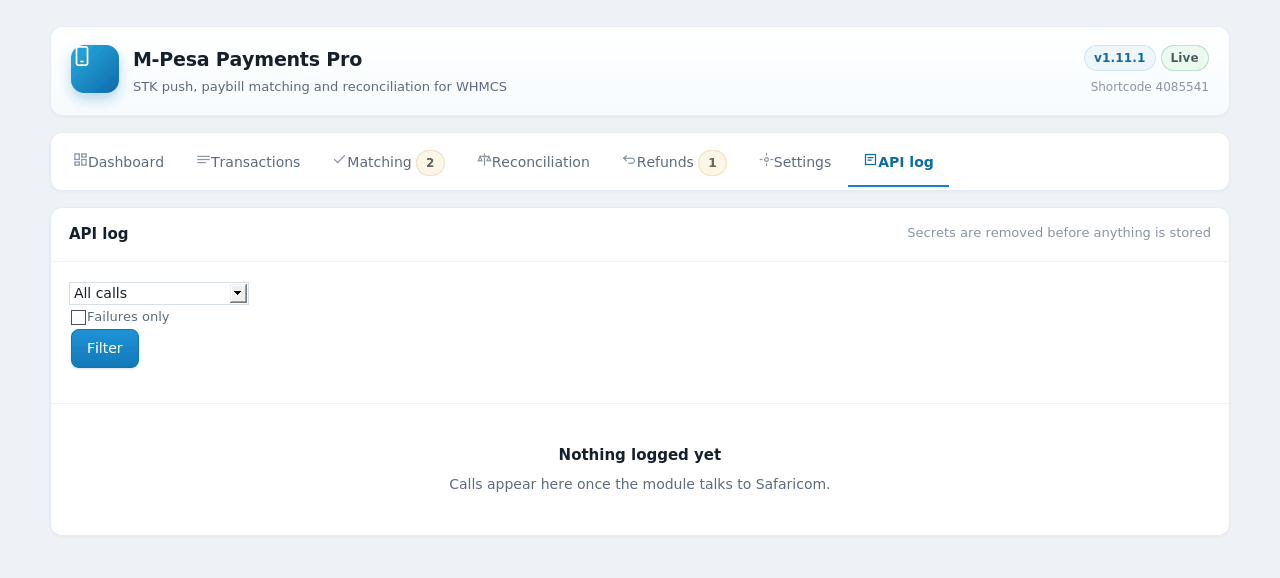Click the Transactions list icon
This screenshot has height=578, width=1280.
[203, 159]
